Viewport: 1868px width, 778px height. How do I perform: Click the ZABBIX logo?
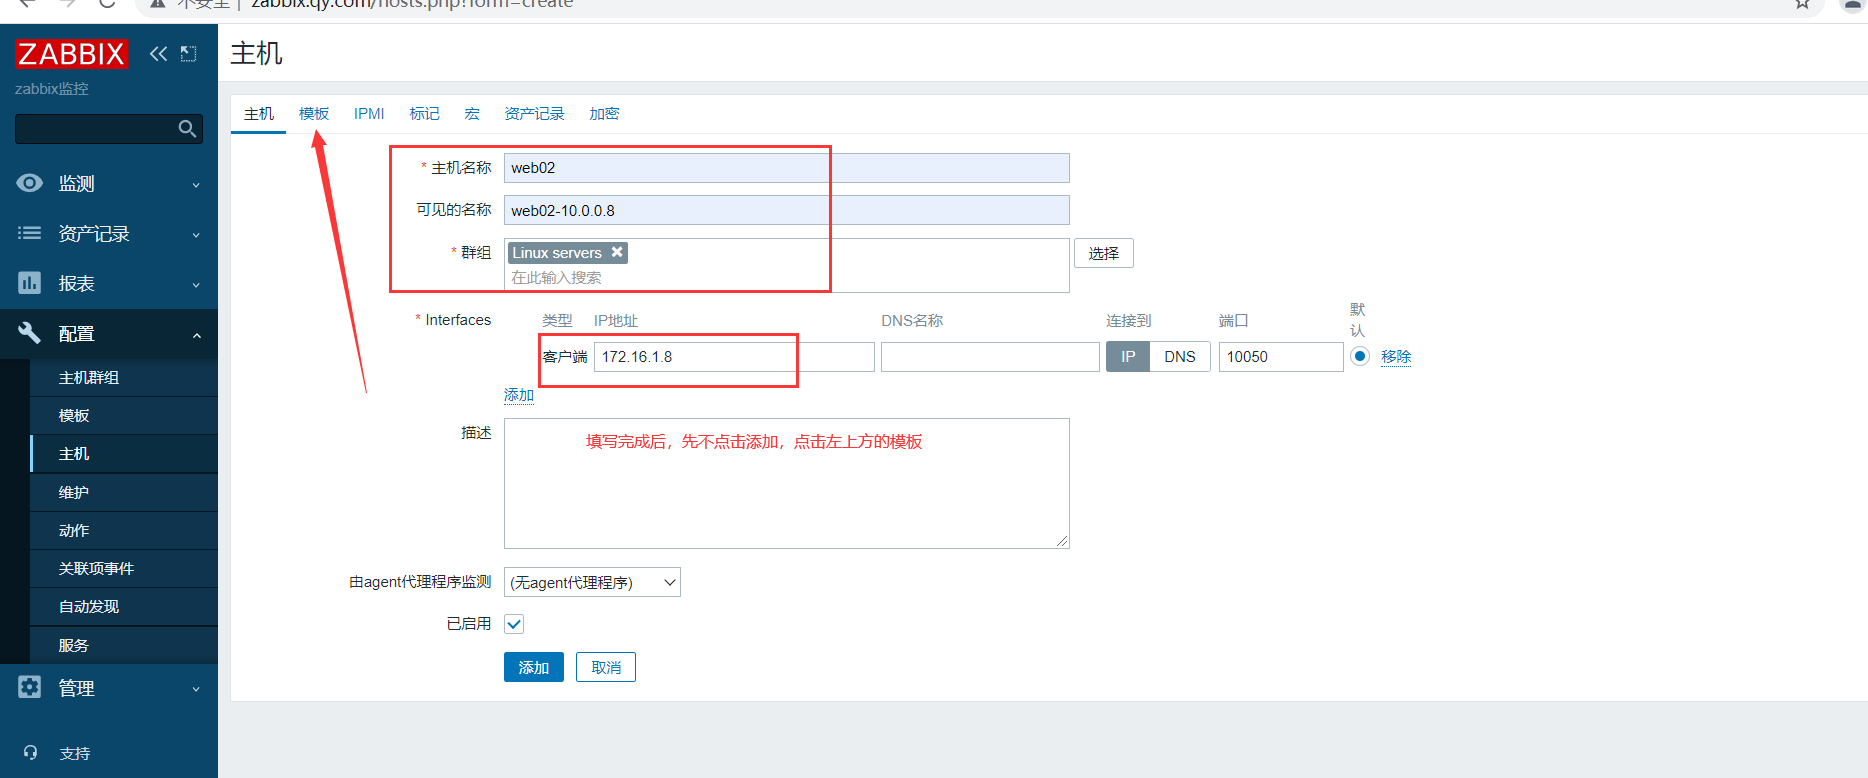[x=71, y=54]
